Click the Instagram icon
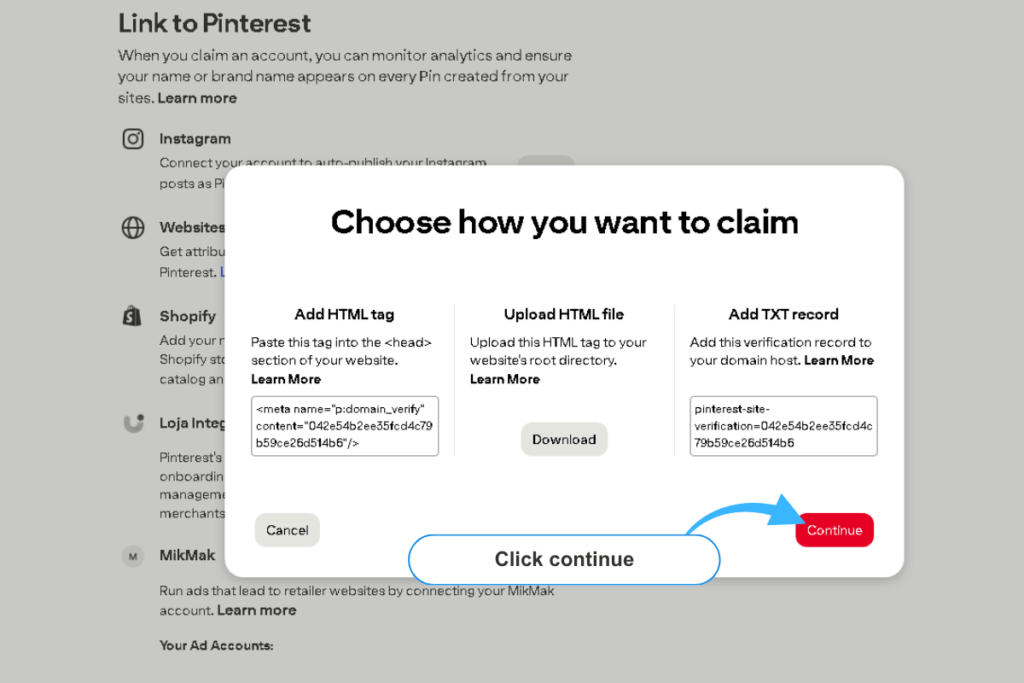1024x683 pixels. (133, 138)
